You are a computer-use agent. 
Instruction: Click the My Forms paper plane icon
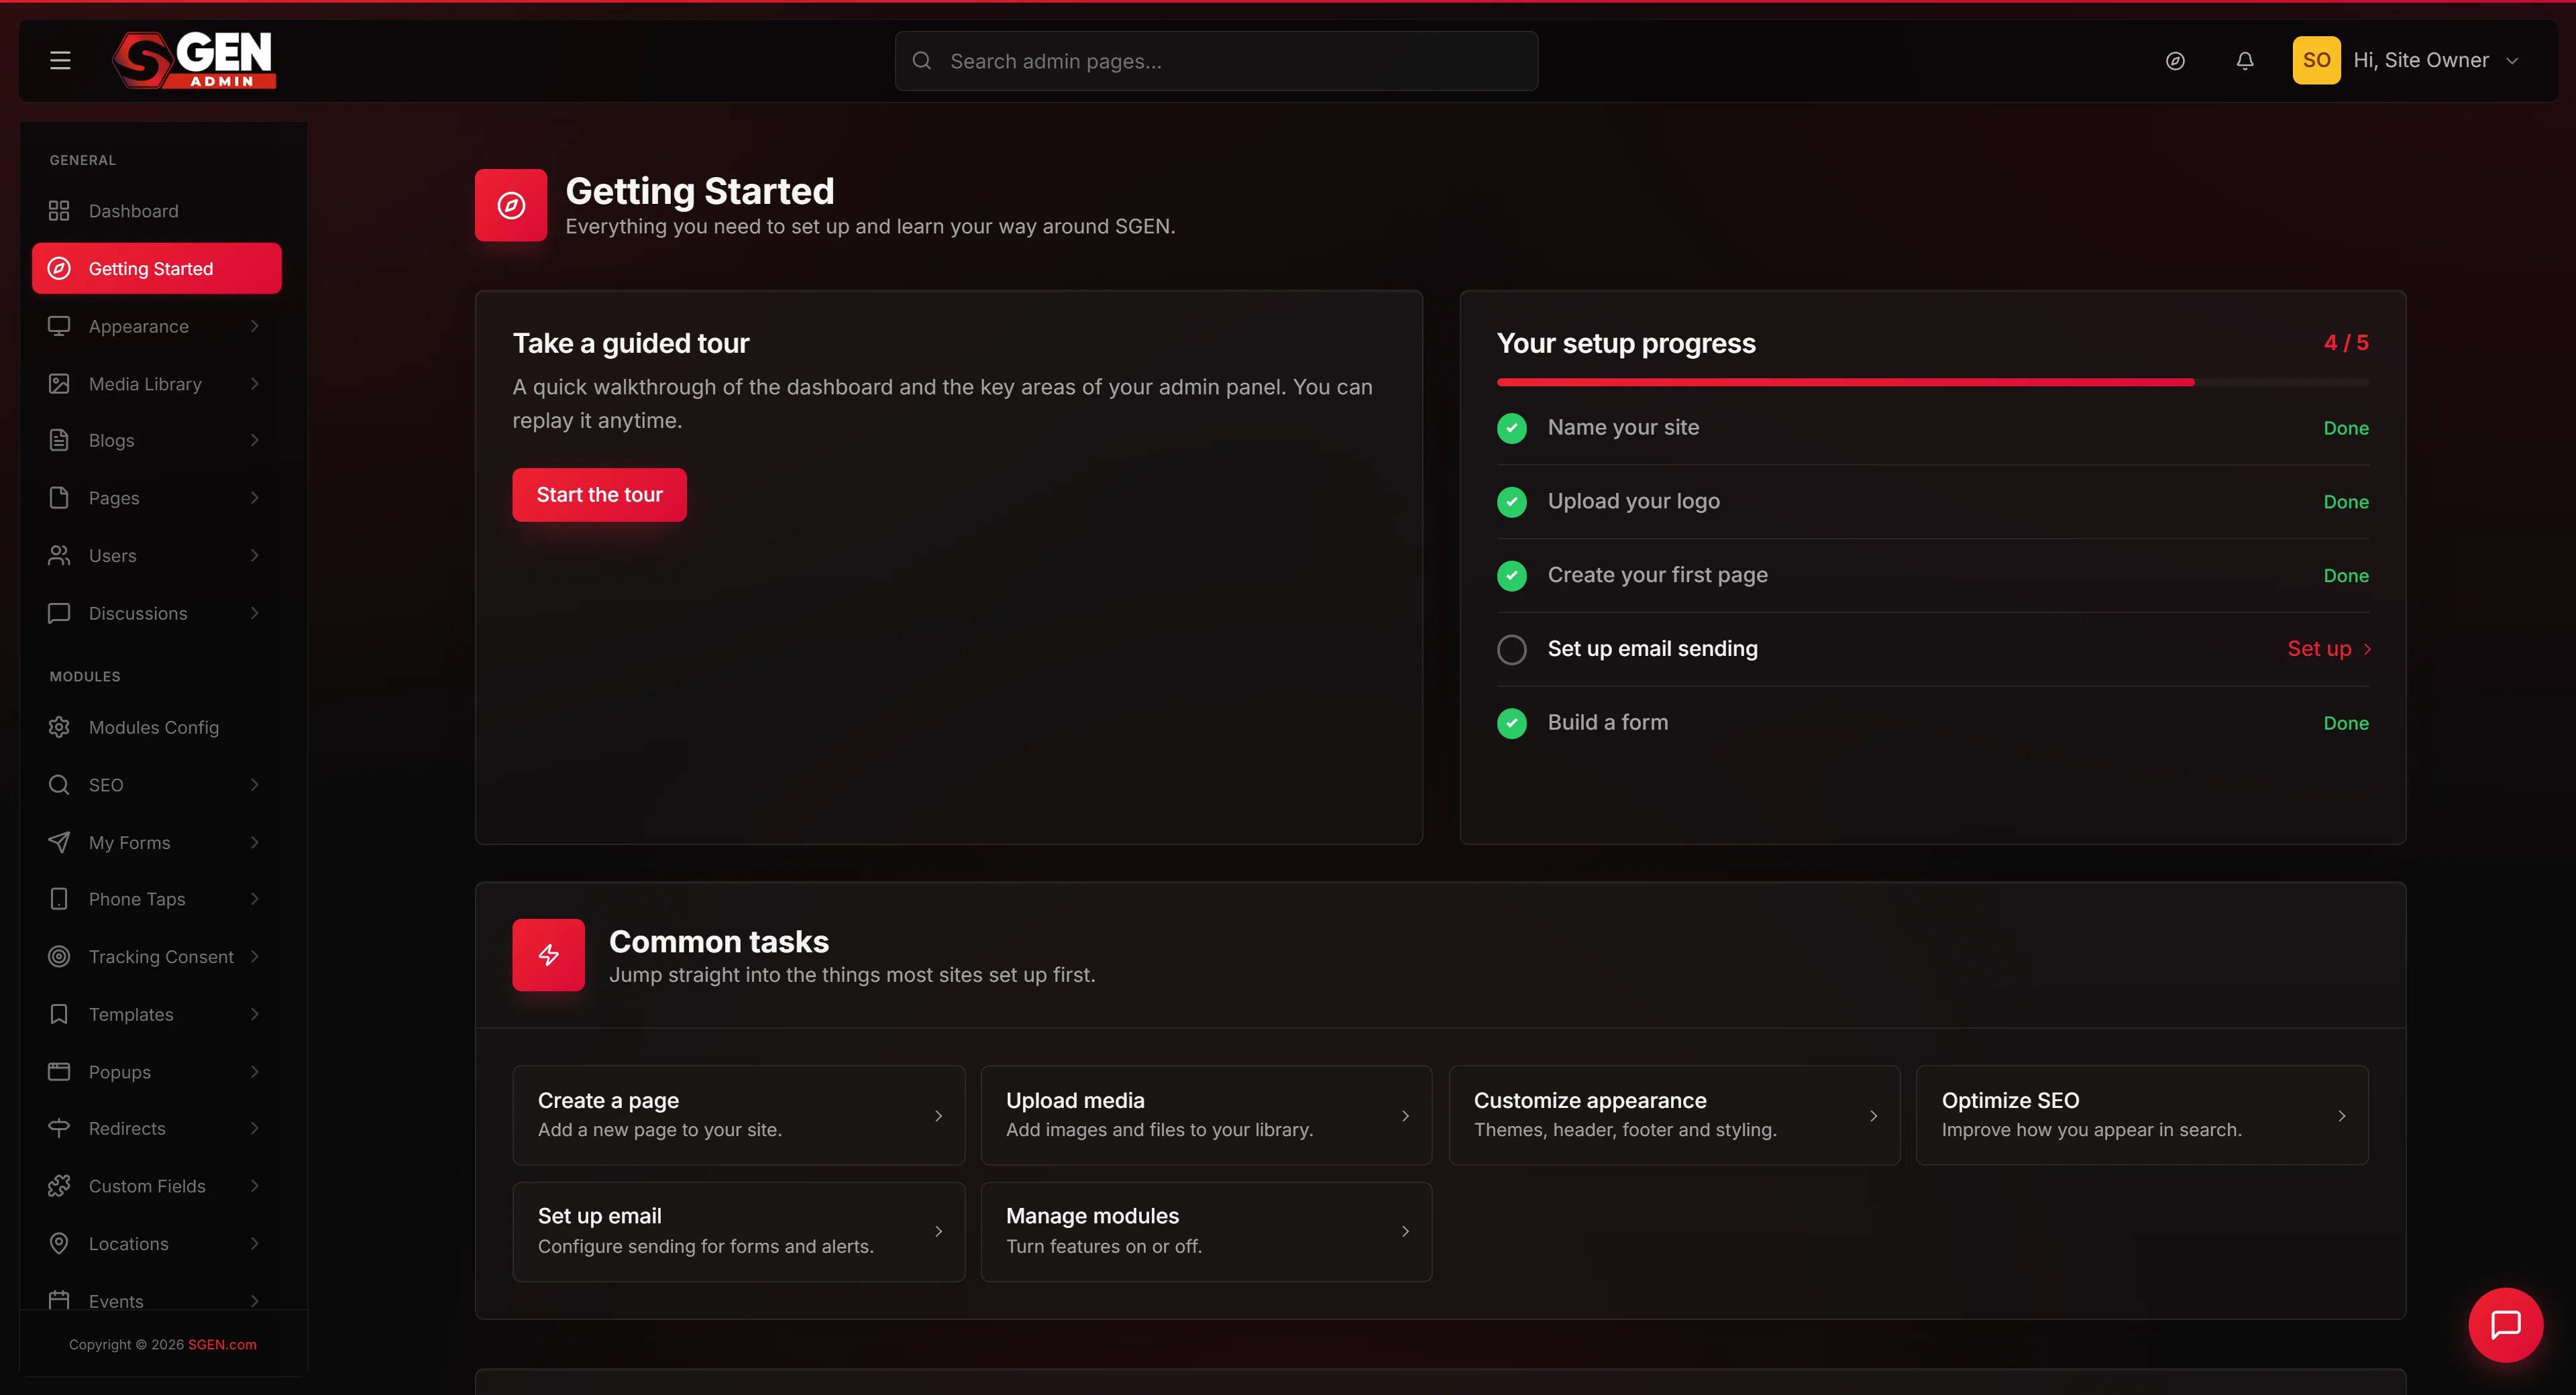point(59,842)
